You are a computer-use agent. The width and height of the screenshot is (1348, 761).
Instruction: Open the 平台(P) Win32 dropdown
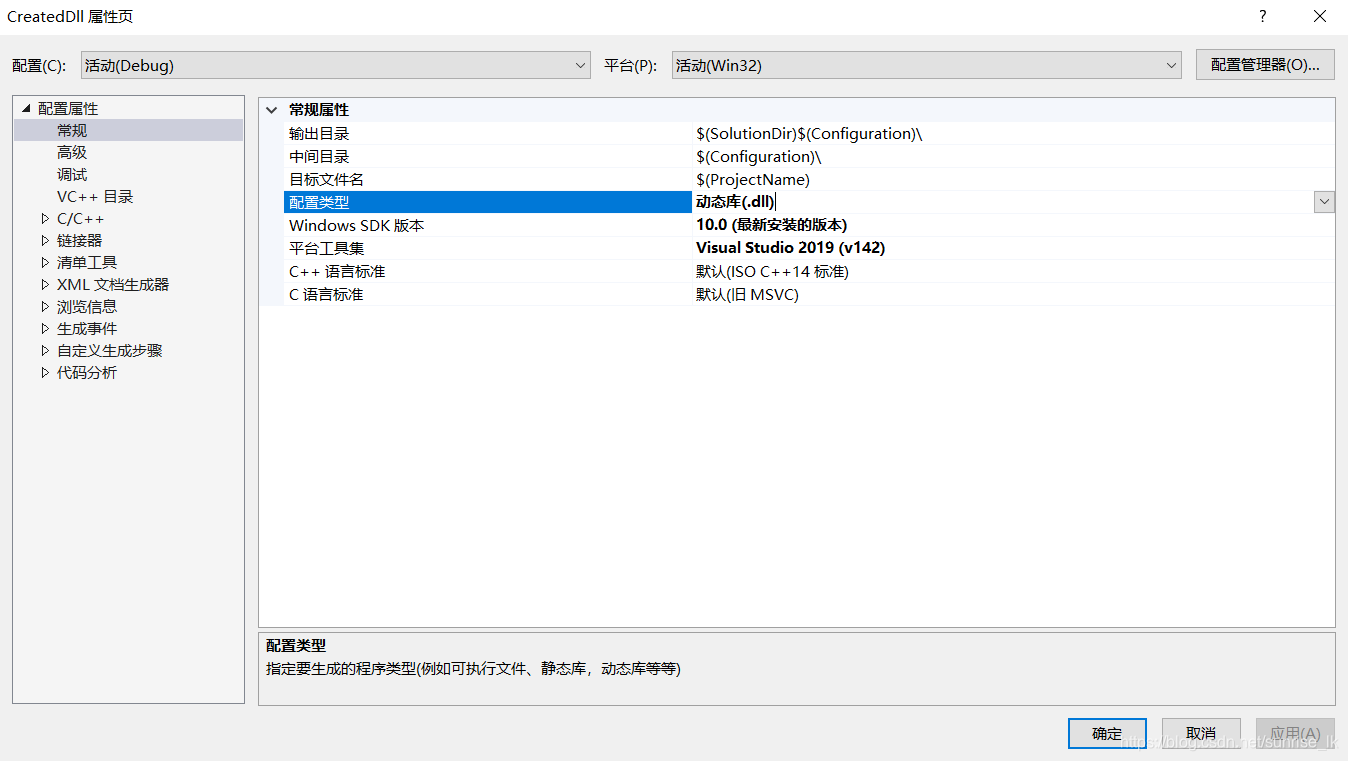(926, 65)
